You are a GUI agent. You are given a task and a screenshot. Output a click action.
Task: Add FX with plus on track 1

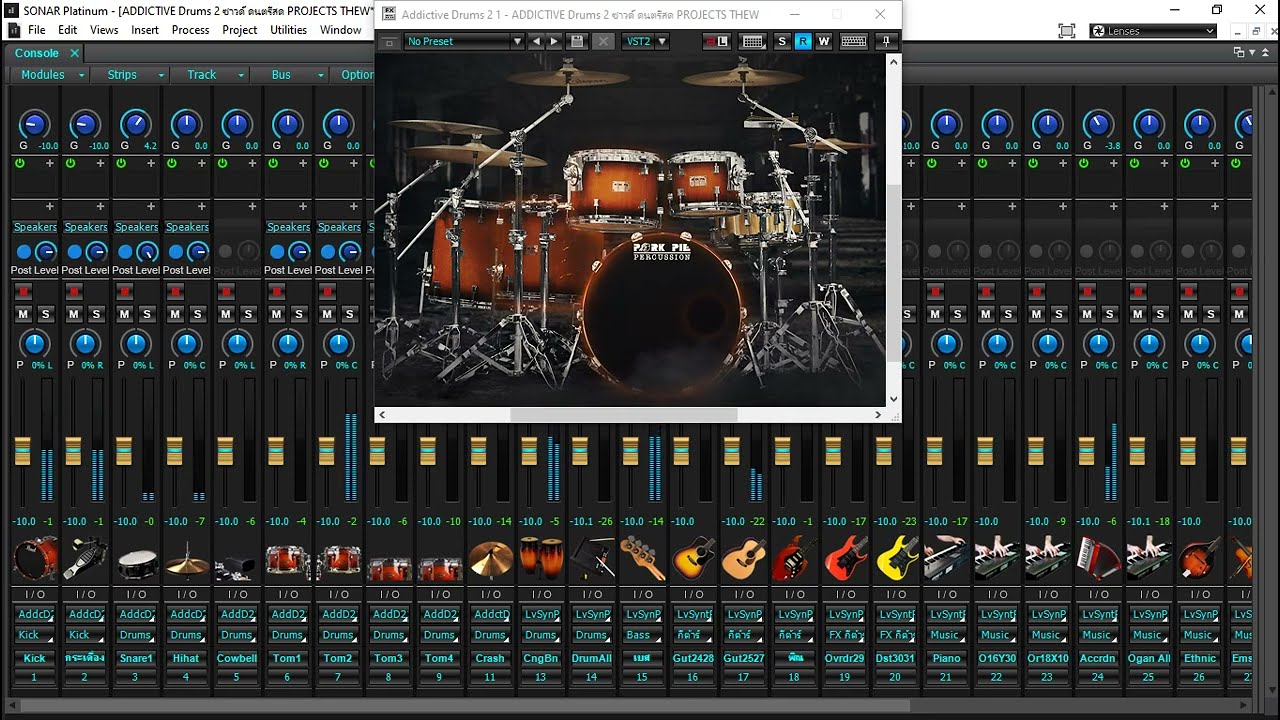coord(49,162)
